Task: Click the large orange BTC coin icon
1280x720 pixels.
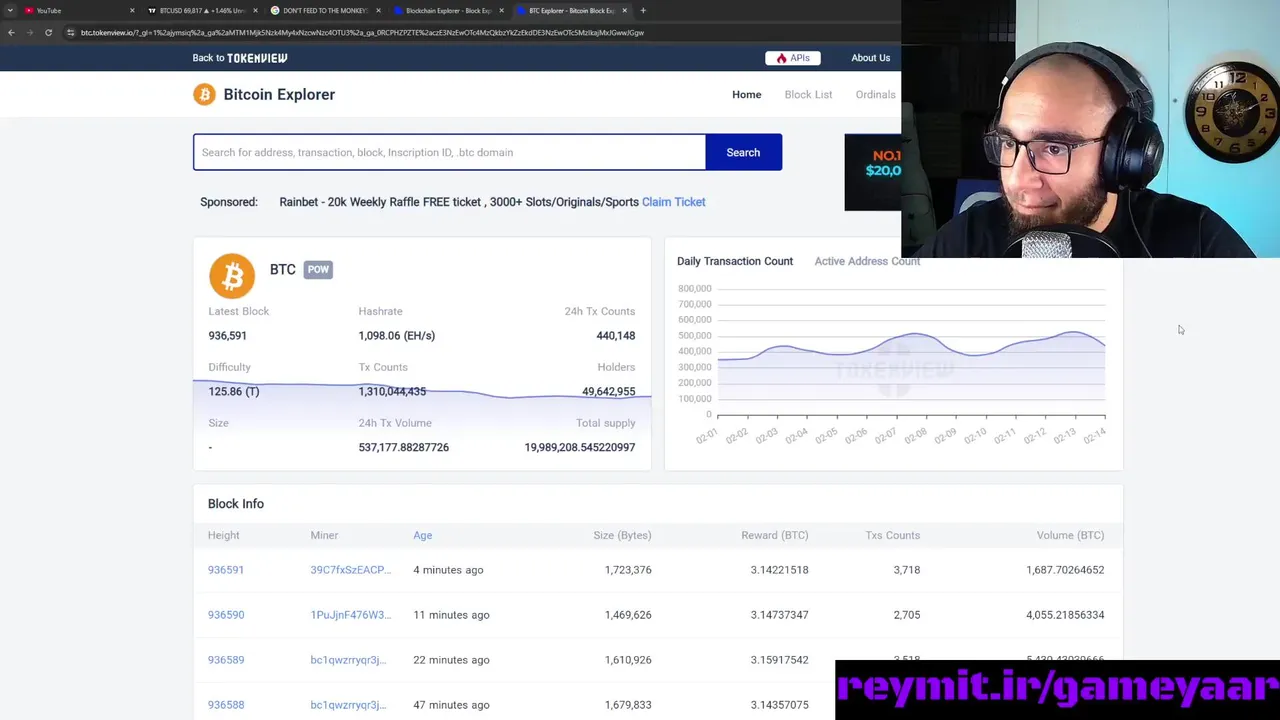Action: click(x=232, y=275)
